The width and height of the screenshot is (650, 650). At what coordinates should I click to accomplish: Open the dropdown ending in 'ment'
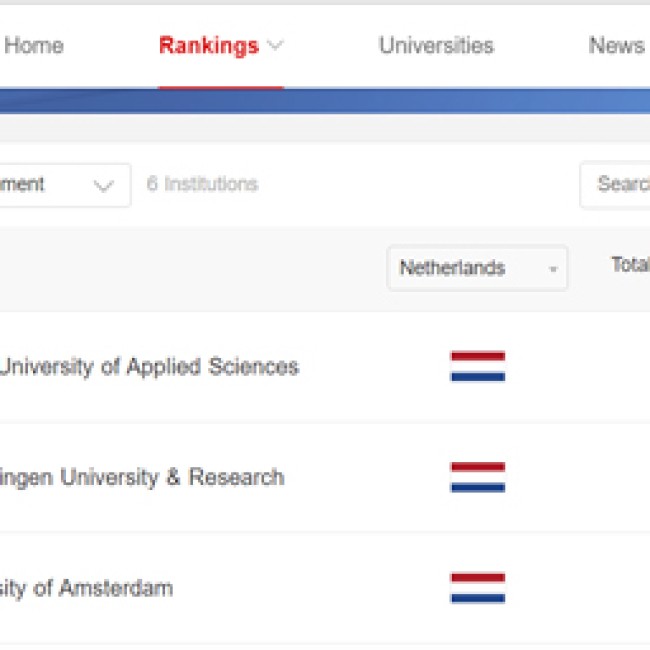[x=64, y=185]
